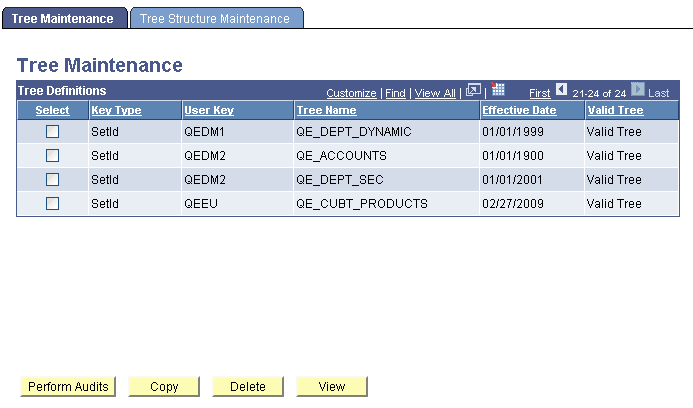Click the View button
Image resolution: width=693 pixels, height=408 pixels.
click(x=332, y=387)
